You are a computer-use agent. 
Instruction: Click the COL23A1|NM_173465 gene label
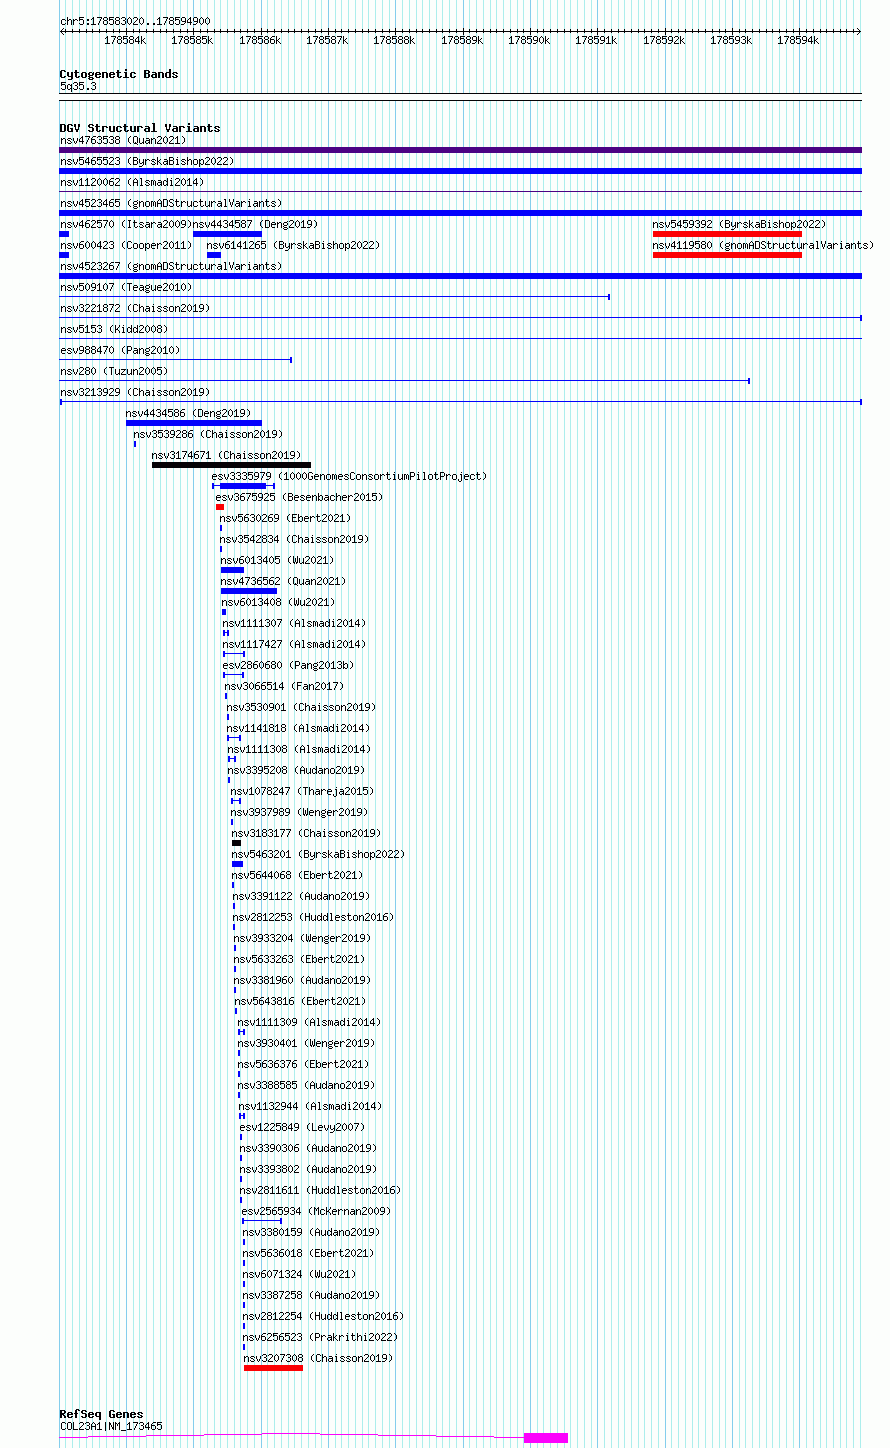[111, 1426]
